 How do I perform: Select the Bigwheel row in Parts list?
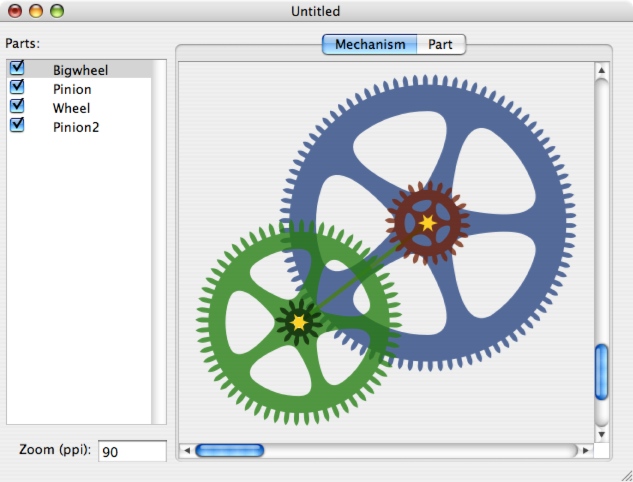tap(79, 69)
